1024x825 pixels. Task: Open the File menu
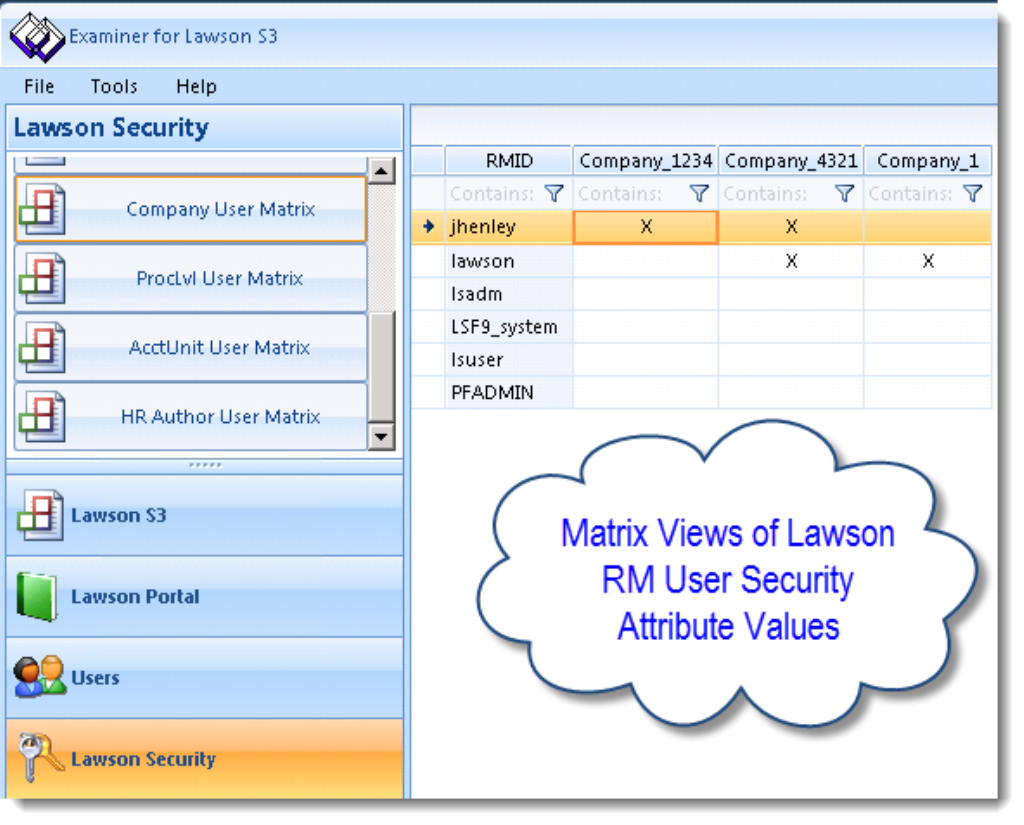39,86
